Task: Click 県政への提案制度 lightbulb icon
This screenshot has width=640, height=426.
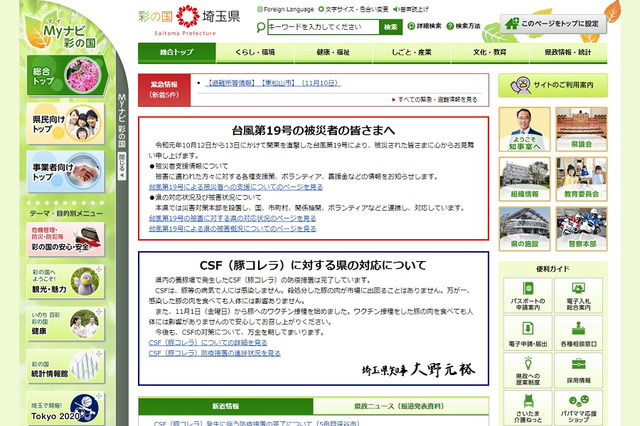Action: [x=528, y=371]
